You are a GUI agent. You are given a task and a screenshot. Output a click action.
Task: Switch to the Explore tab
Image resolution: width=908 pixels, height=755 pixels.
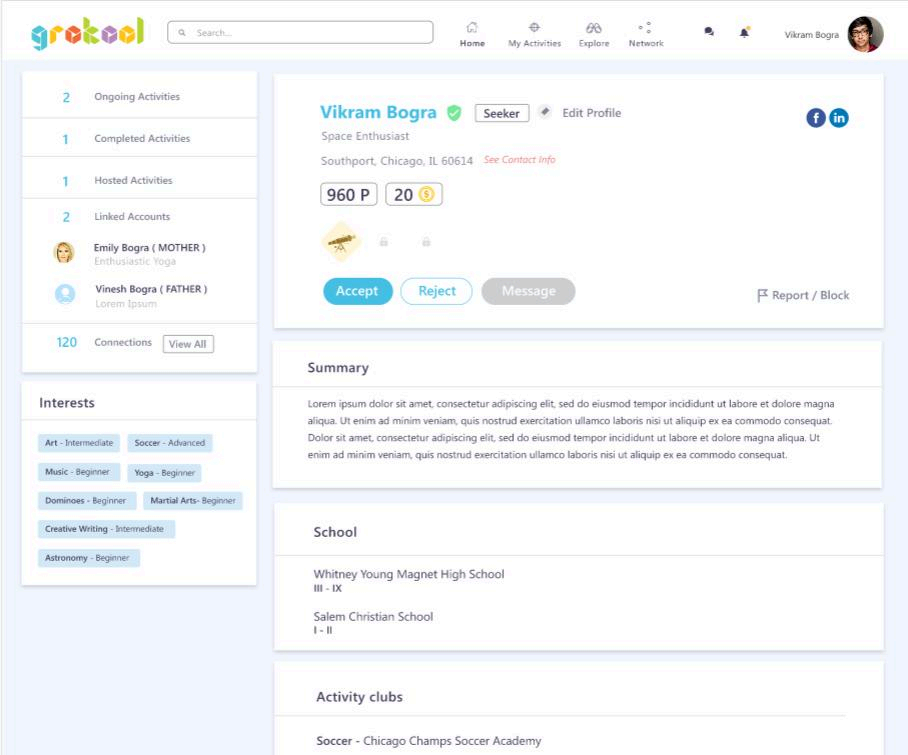tap(593, 34)
